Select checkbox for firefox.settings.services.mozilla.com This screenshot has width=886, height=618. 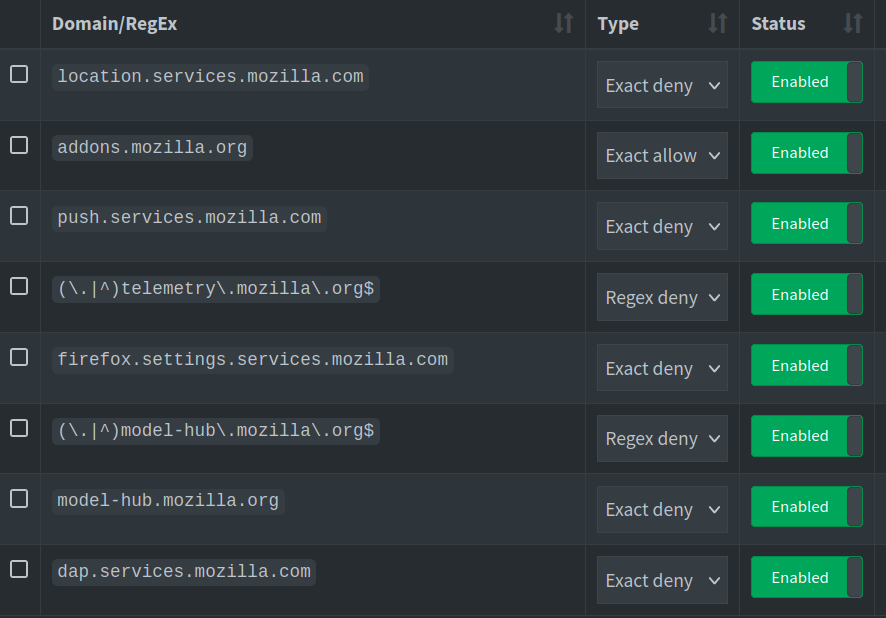(19, 357)
